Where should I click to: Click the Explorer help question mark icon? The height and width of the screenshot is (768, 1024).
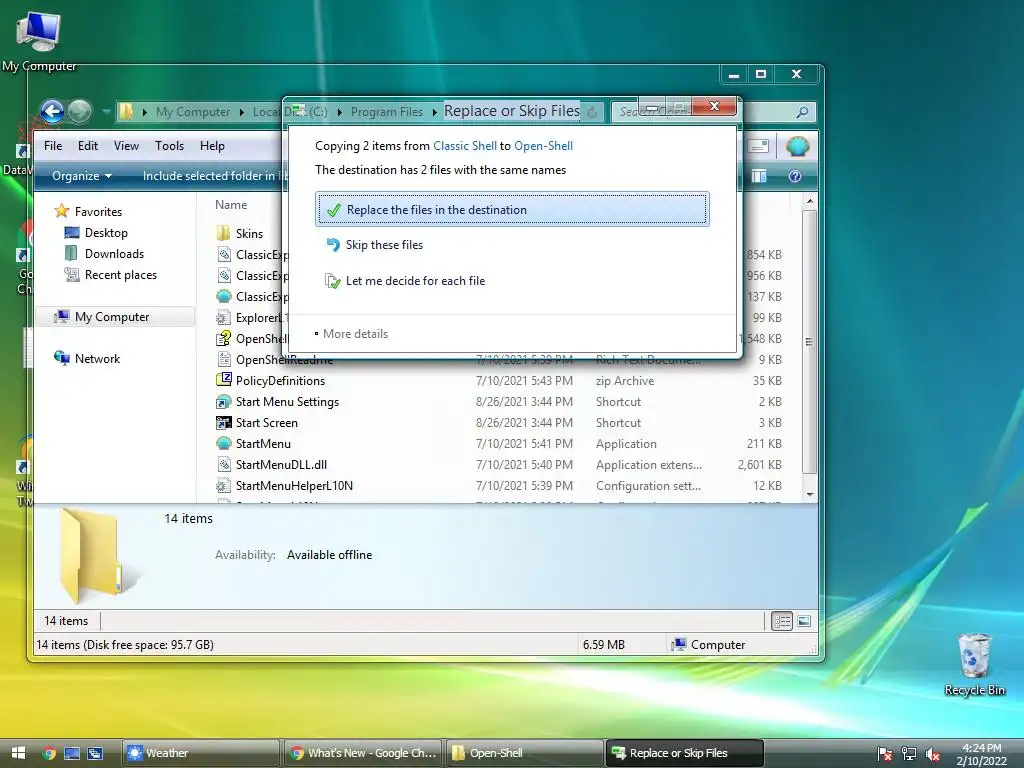point(795,176)
